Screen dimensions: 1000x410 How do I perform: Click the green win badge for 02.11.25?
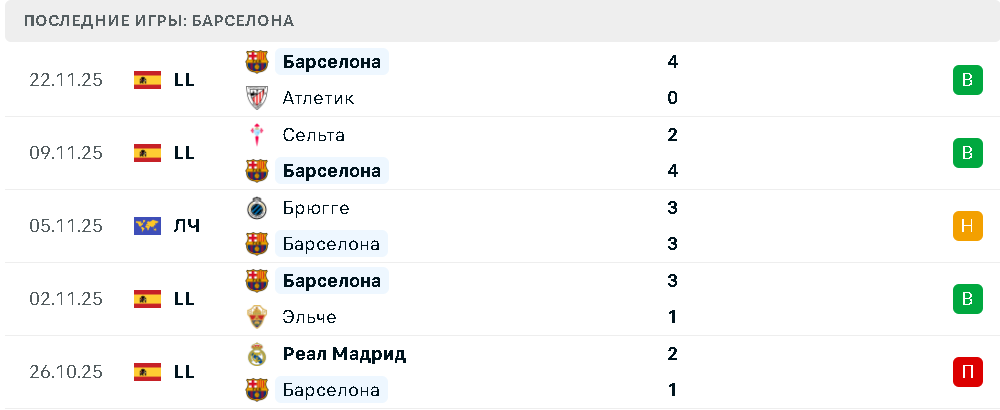tap(966, 299)
